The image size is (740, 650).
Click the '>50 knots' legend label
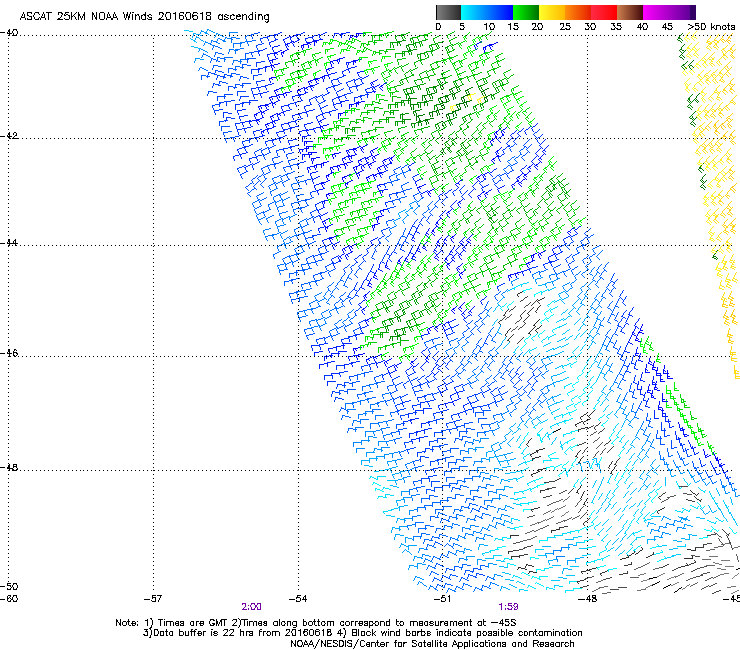pos(711,27)
